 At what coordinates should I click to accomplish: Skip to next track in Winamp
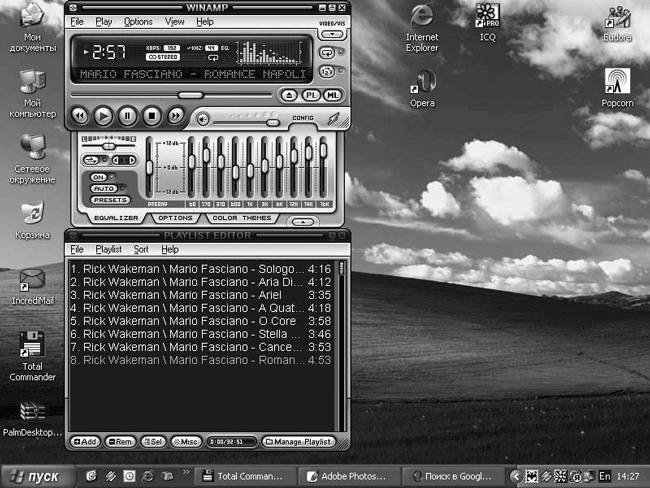click(x=175, y=116)
